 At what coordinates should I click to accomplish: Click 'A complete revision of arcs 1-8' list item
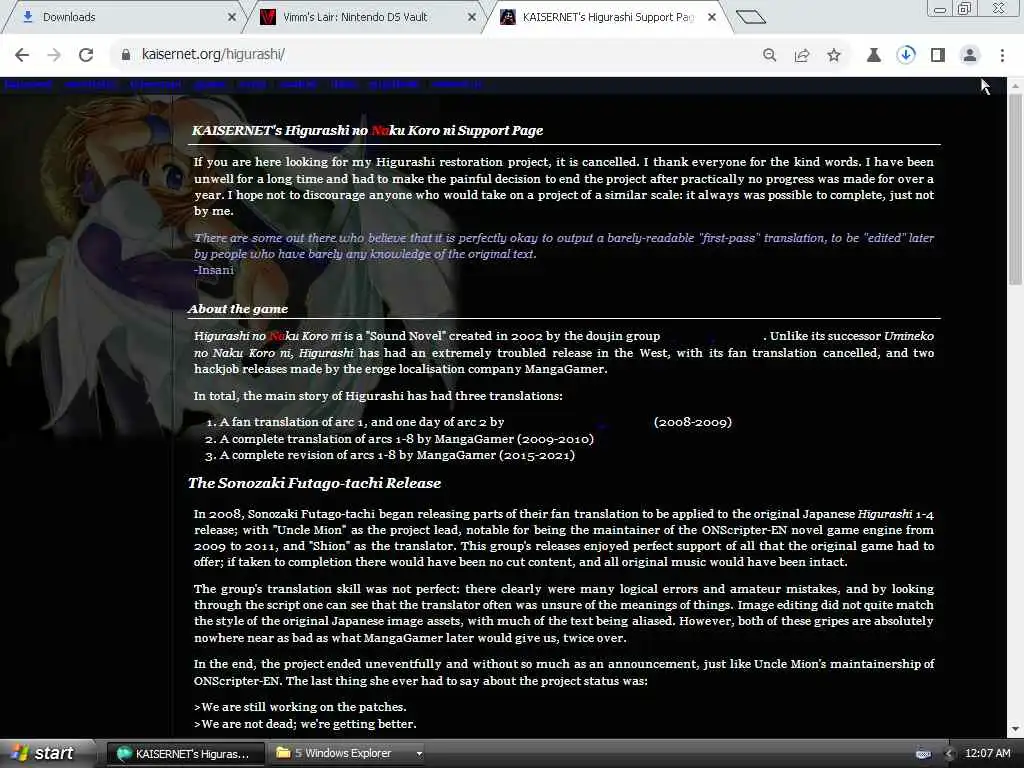[397, 455]
